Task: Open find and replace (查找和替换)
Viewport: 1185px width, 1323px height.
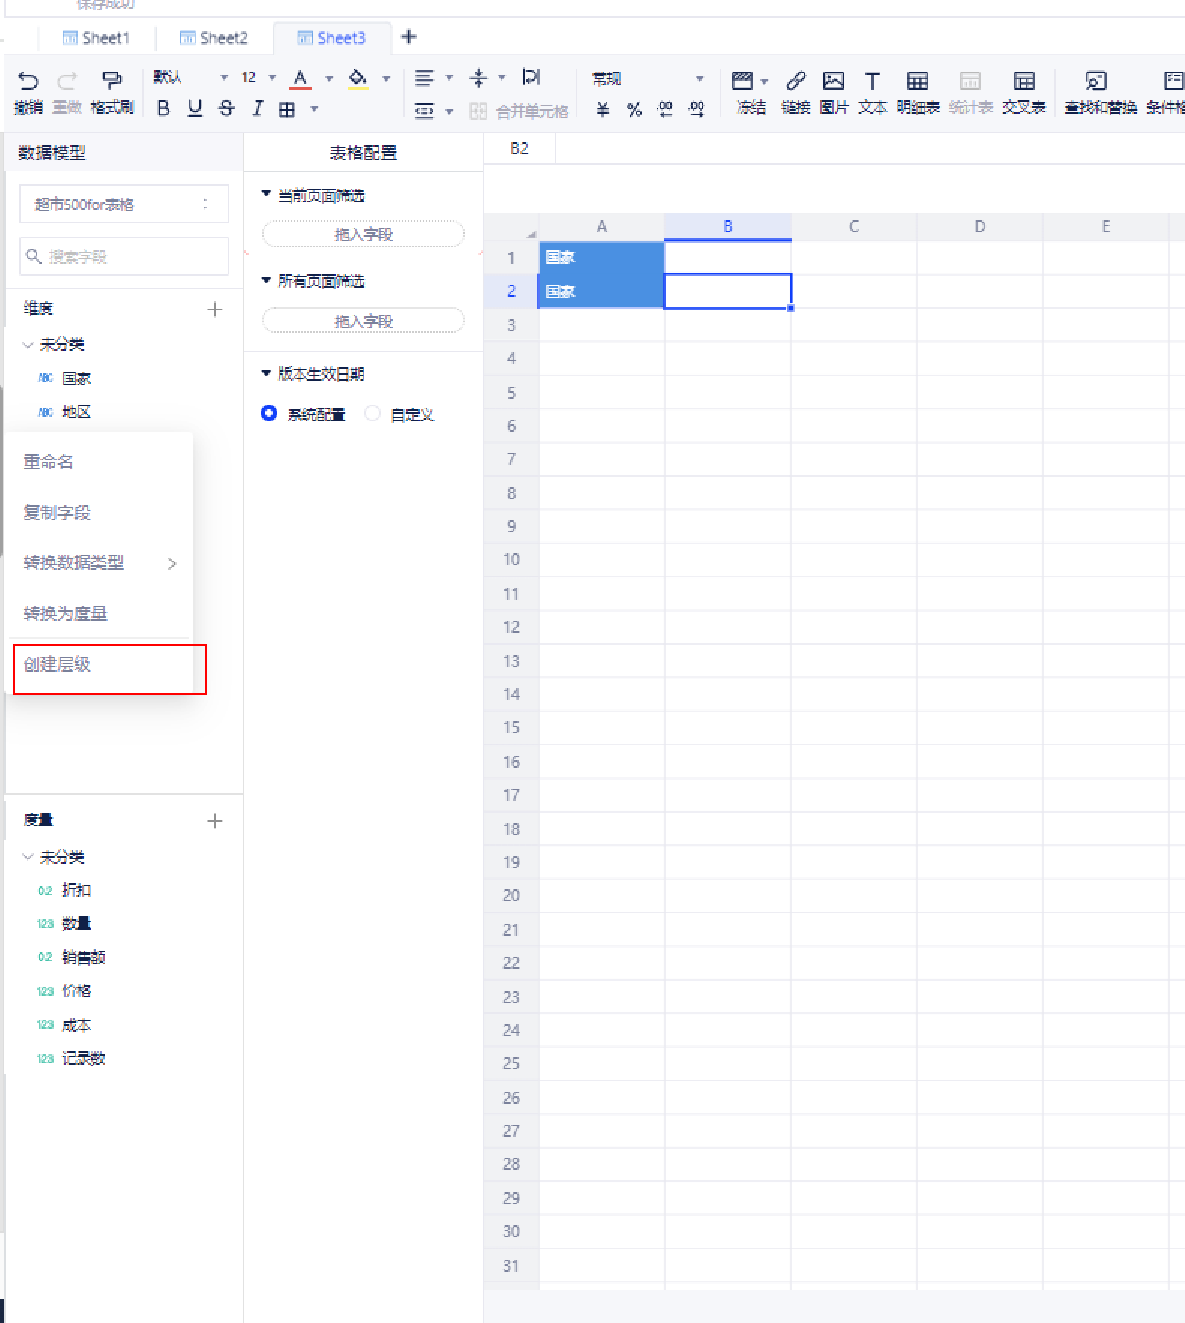Action: click(x=1097, y=82)
